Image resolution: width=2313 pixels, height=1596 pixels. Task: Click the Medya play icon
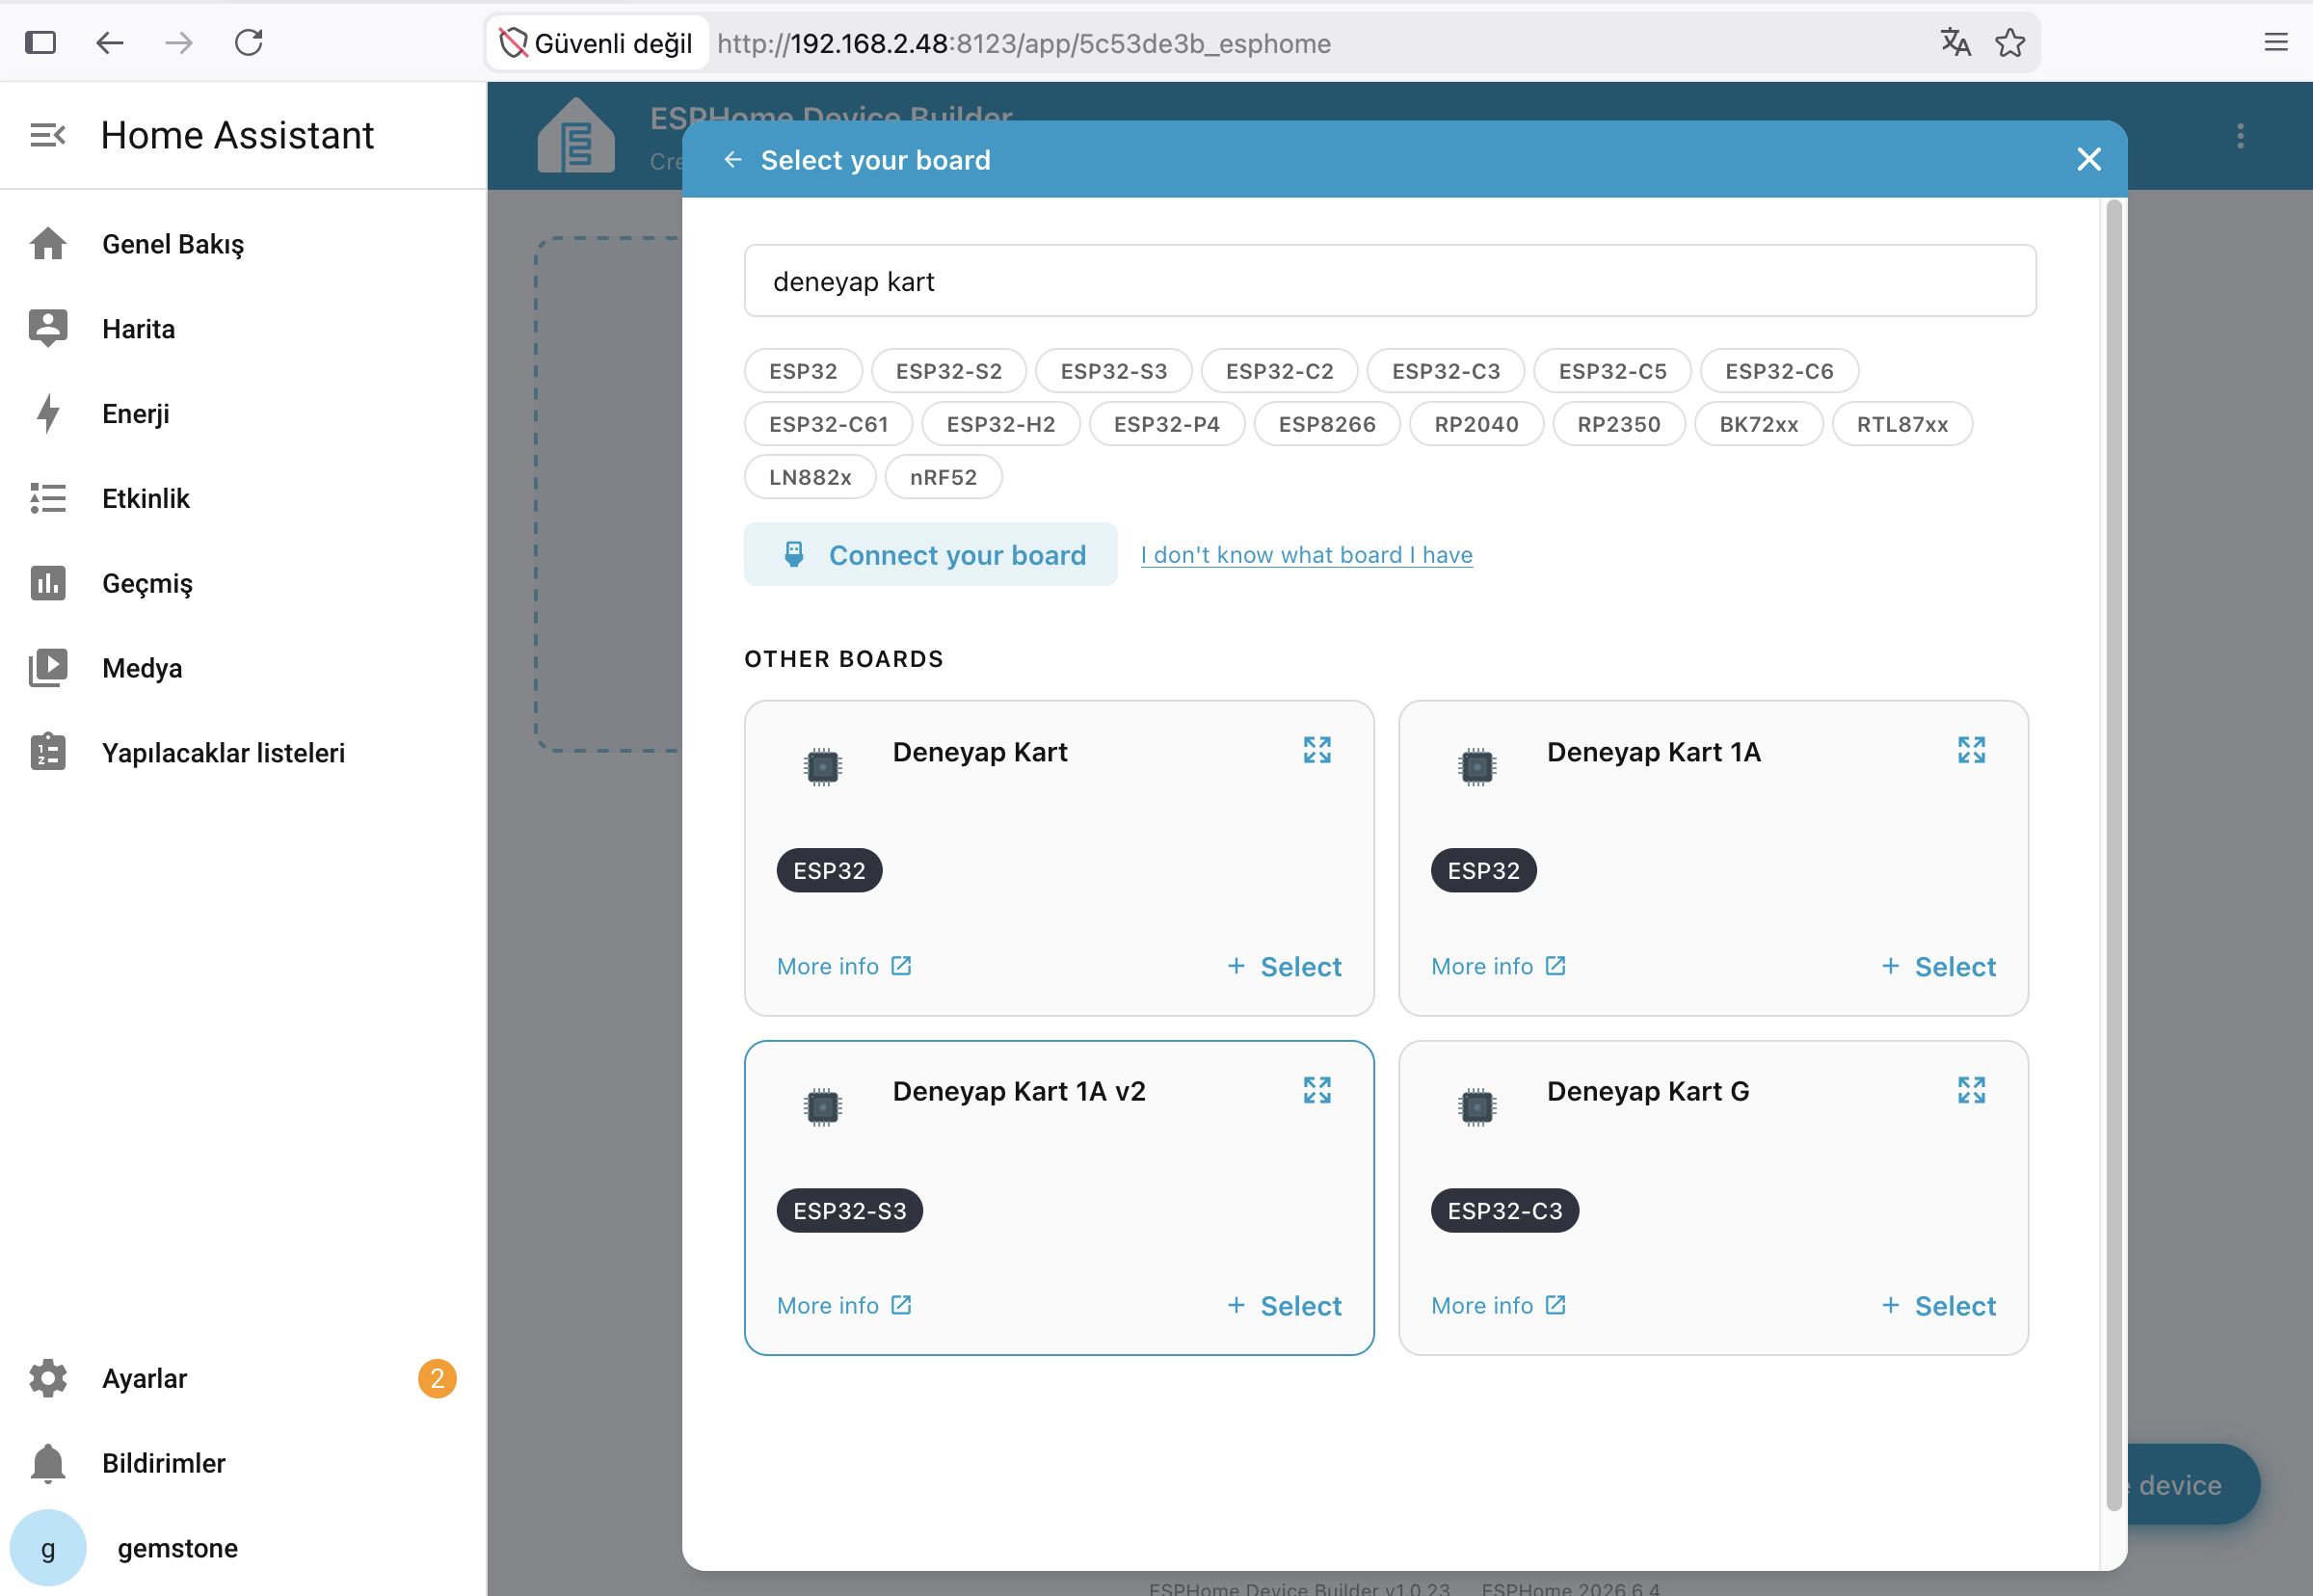click(48, 668)
